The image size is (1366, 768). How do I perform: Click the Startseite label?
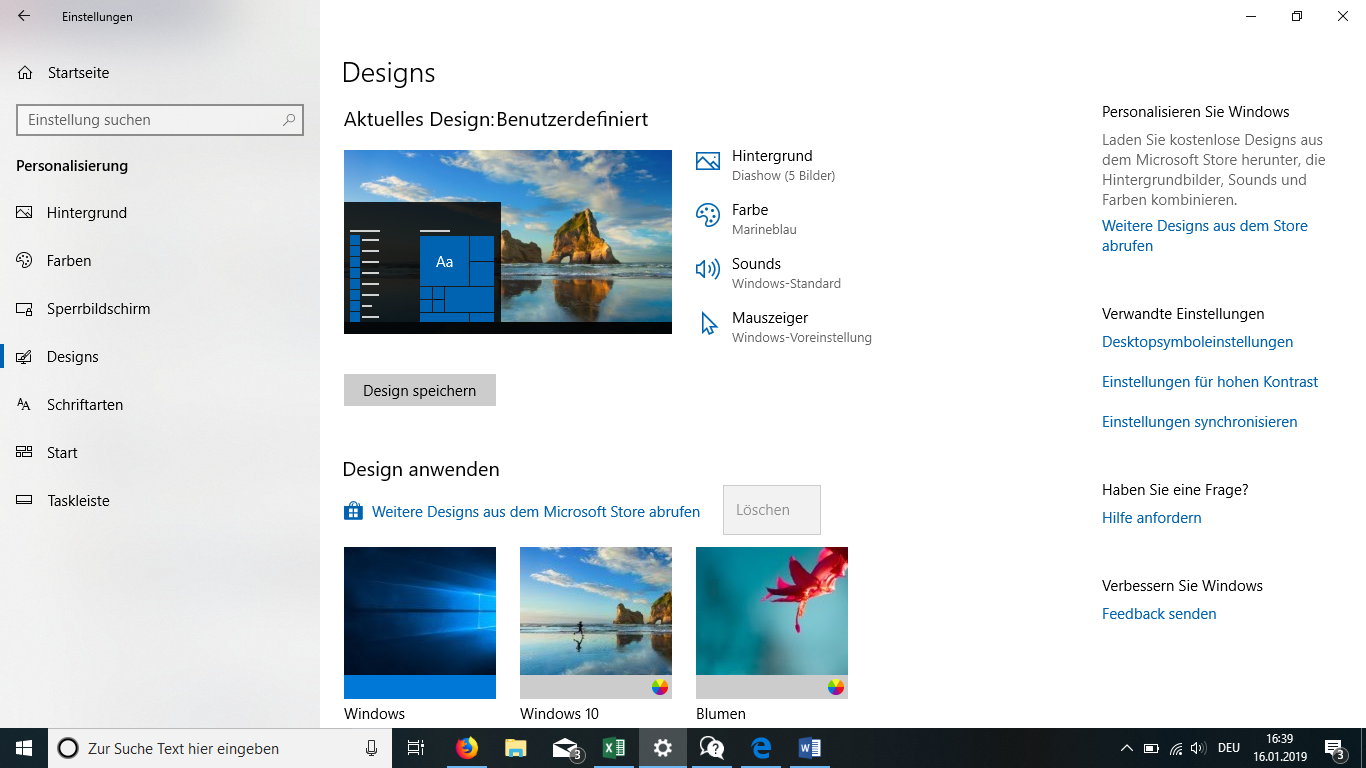tap(79, 73)
